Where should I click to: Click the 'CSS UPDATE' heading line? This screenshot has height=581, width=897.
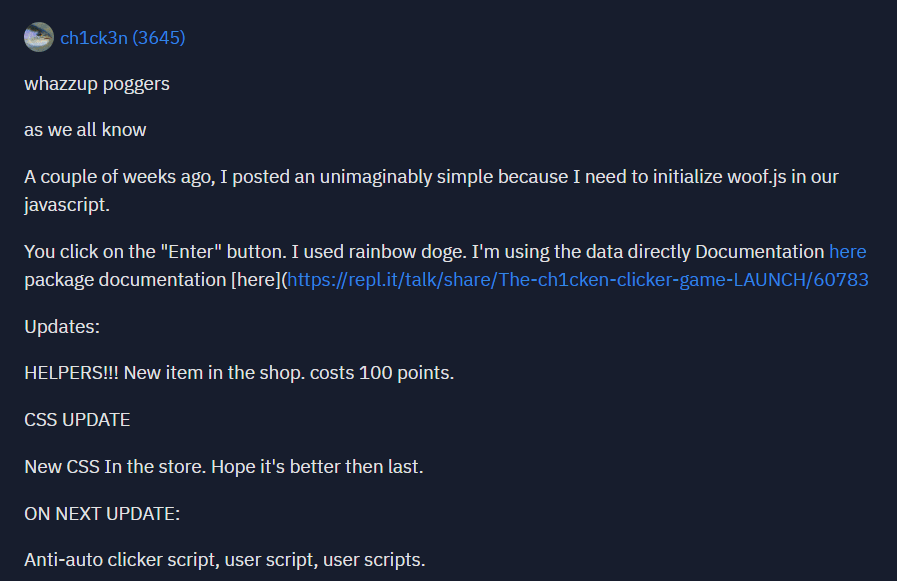coord(77,420)
